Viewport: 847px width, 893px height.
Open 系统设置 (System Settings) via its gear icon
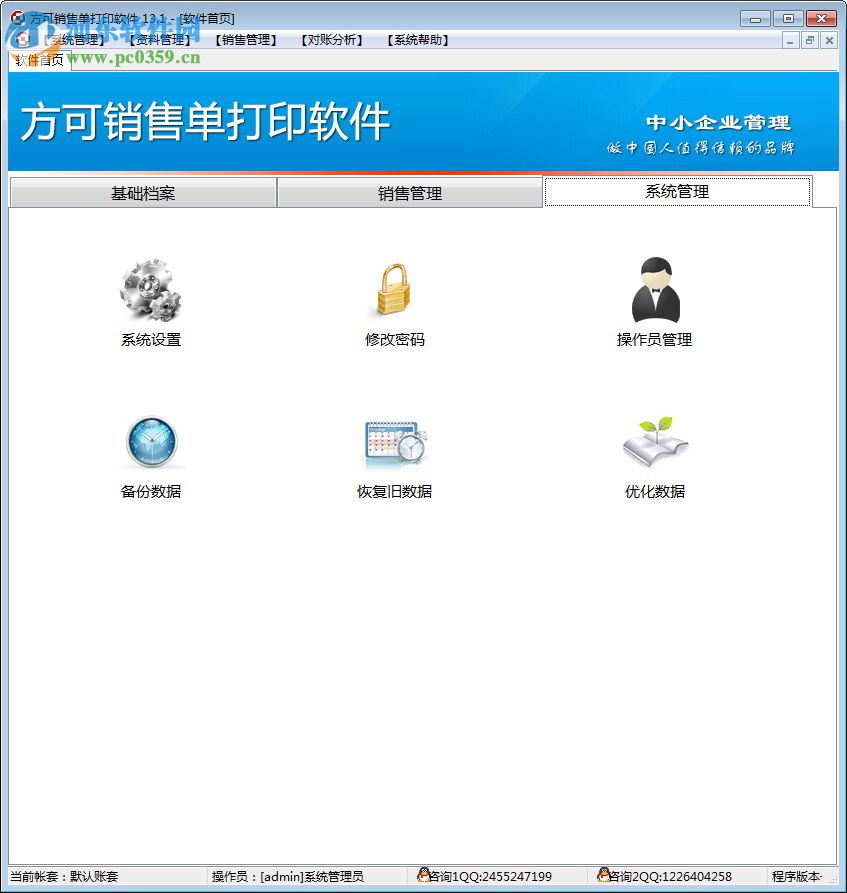[151, 290]
